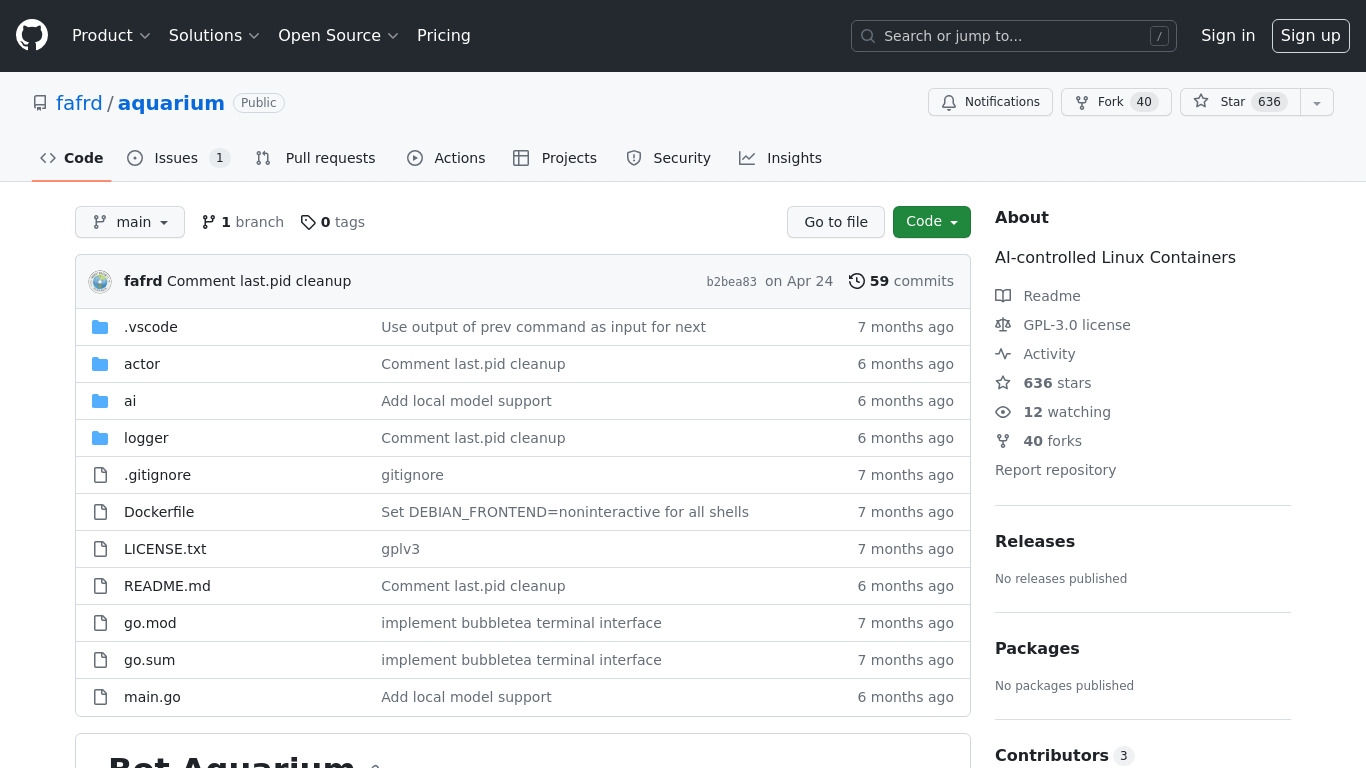This screenshot has width=1366, height=768.
Task: Select the main.go file icon
Action: (100, 697)
